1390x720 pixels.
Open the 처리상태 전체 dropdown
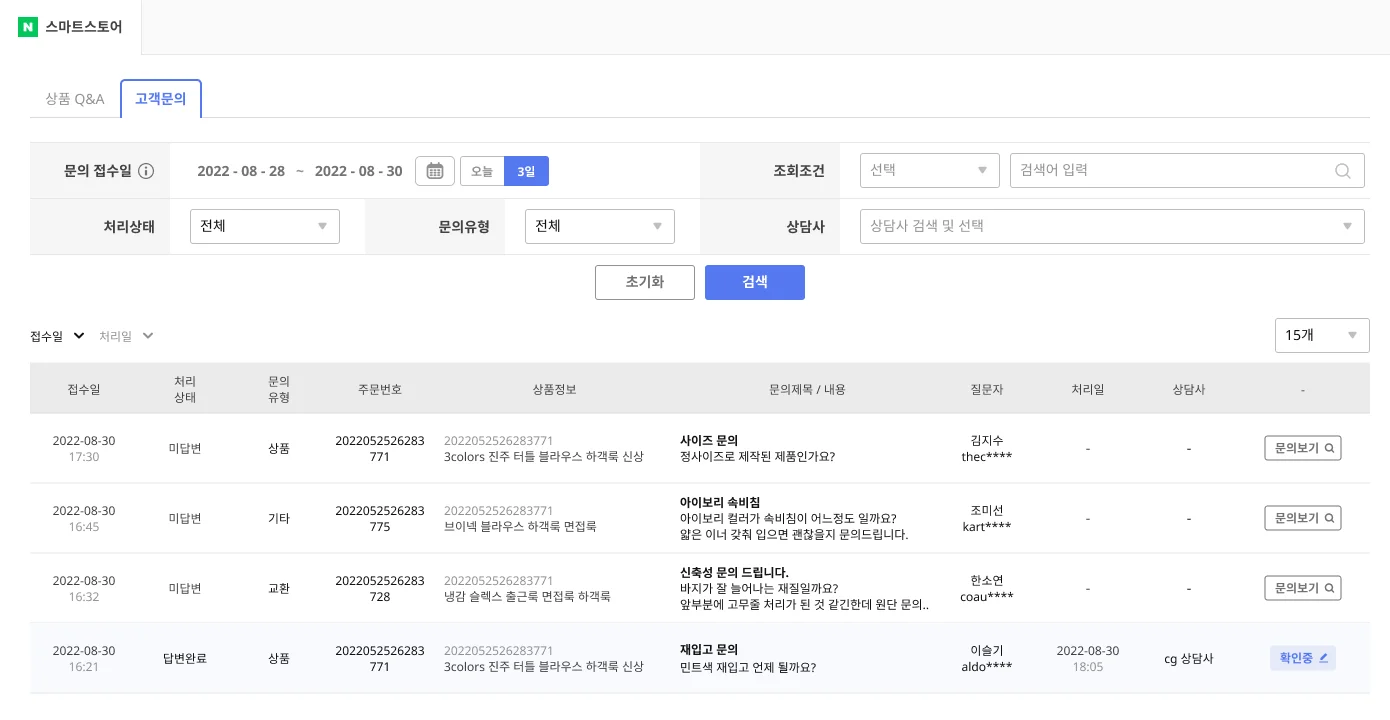click(x=264, y=226)
